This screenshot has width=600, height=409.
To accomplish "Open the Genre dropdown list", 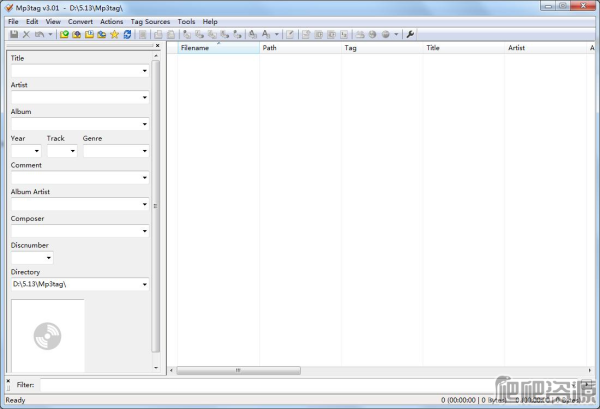I will (144, 151).
